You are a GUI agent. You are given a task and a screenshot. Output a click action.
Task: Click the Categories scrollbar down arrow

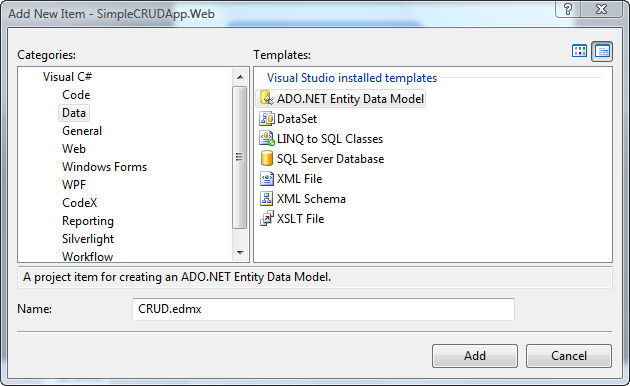tap(240, 253)
